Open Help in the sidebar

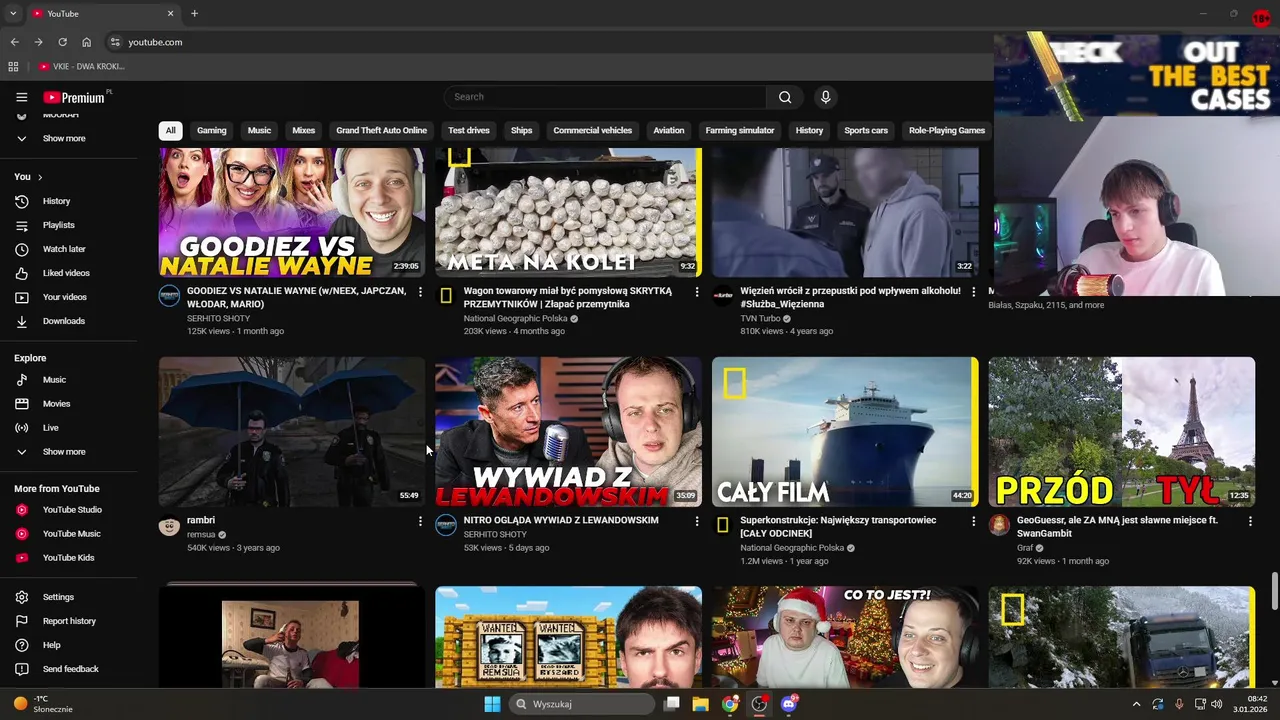51,645
